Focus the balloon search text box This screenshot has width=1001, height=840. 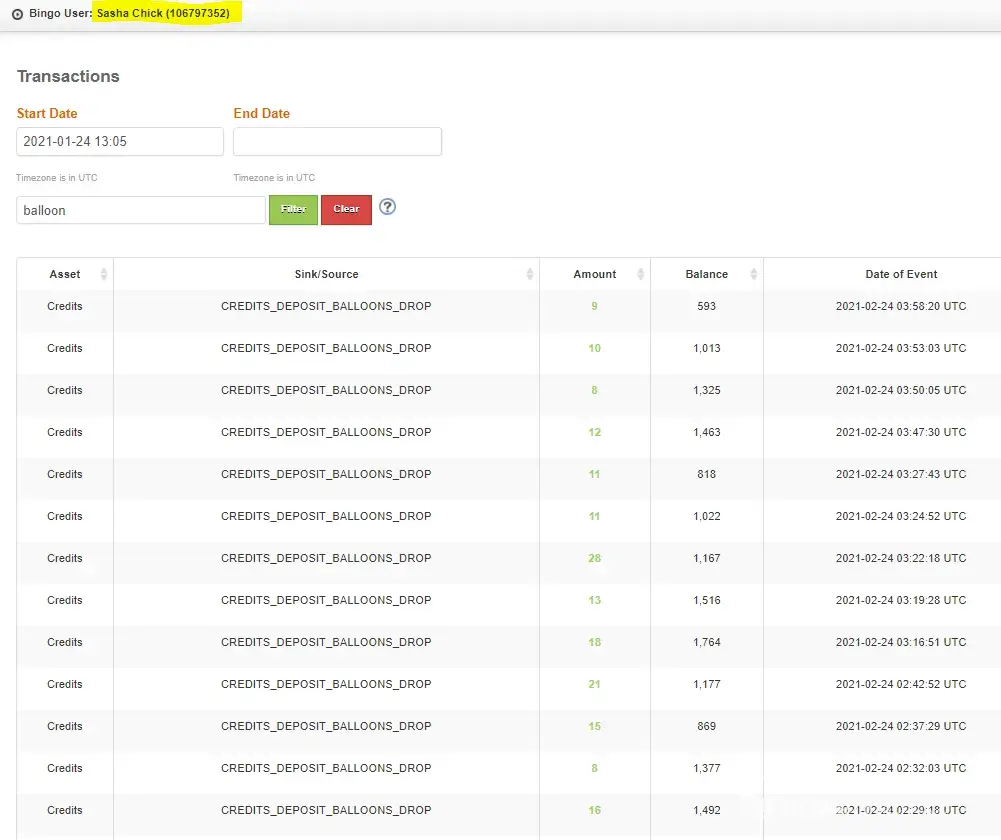pos(141,211)
